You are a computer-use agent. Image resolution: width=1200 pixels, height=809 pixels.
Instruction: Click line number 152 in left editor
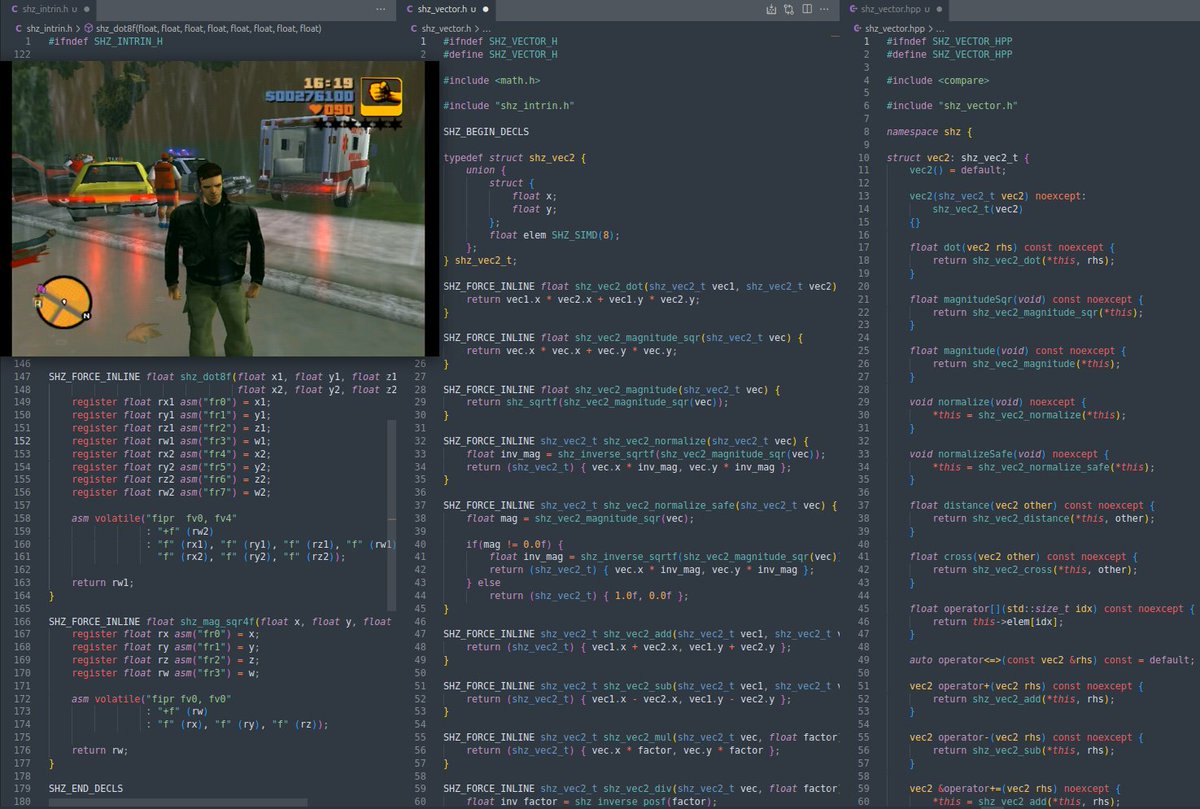23,441
